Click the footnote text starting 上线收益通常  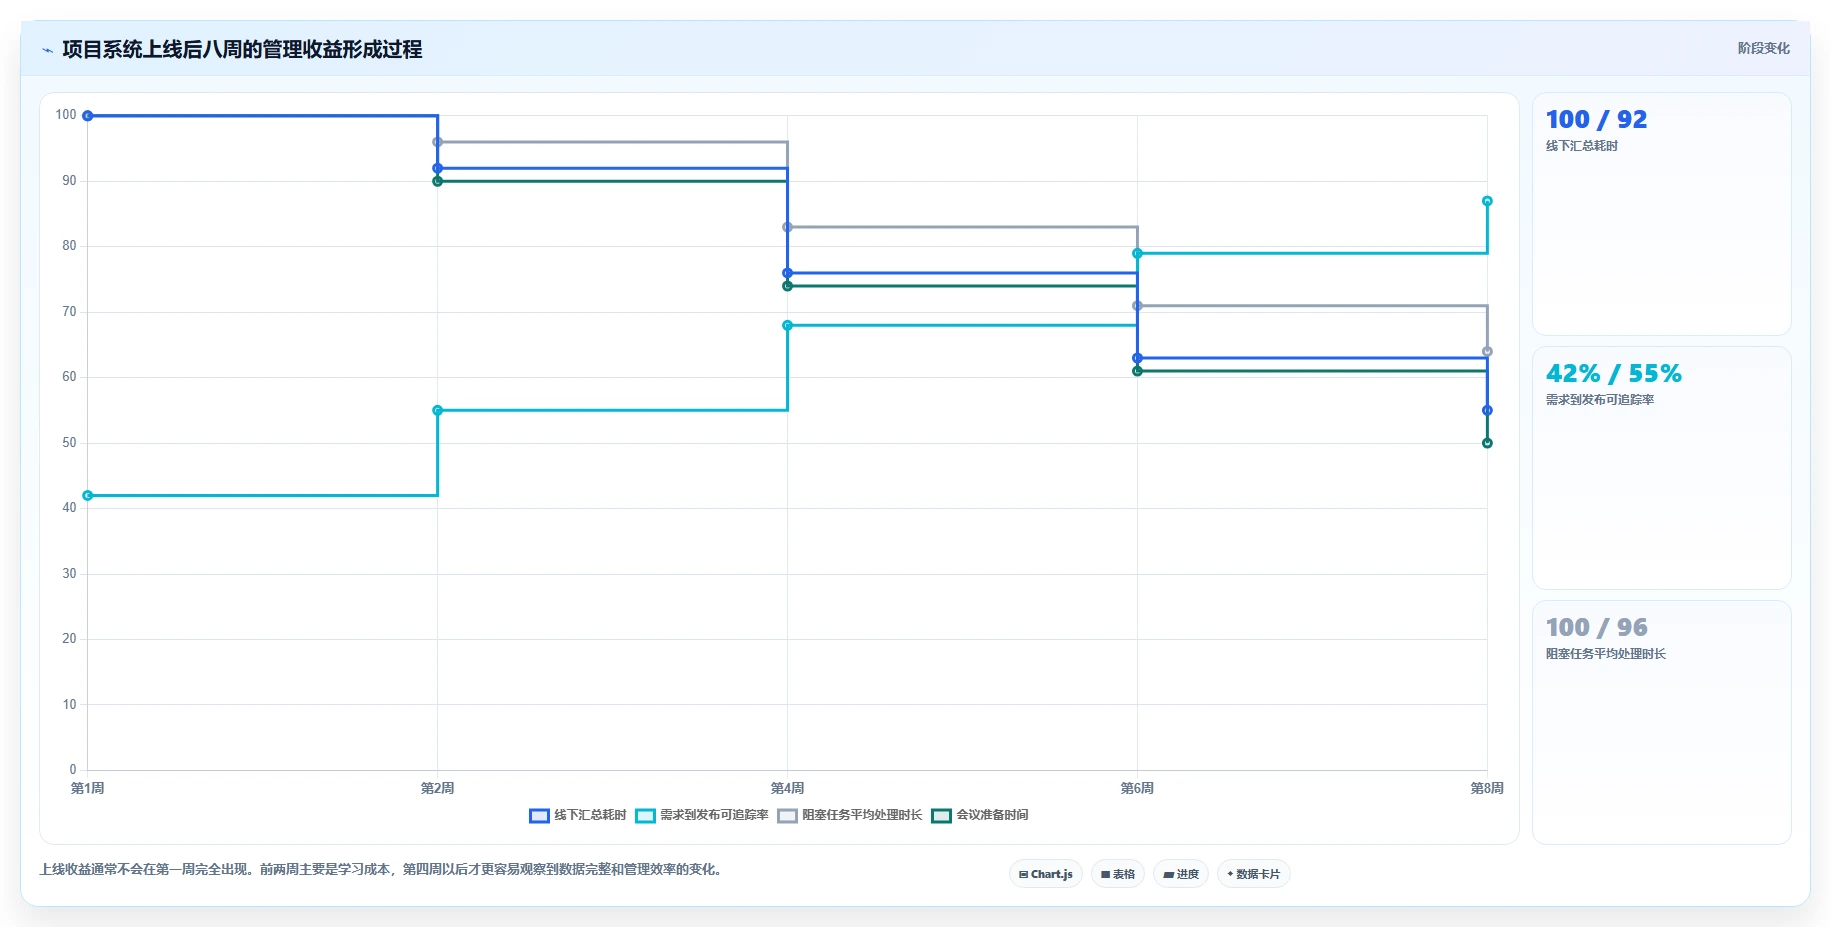pos(381,870)
